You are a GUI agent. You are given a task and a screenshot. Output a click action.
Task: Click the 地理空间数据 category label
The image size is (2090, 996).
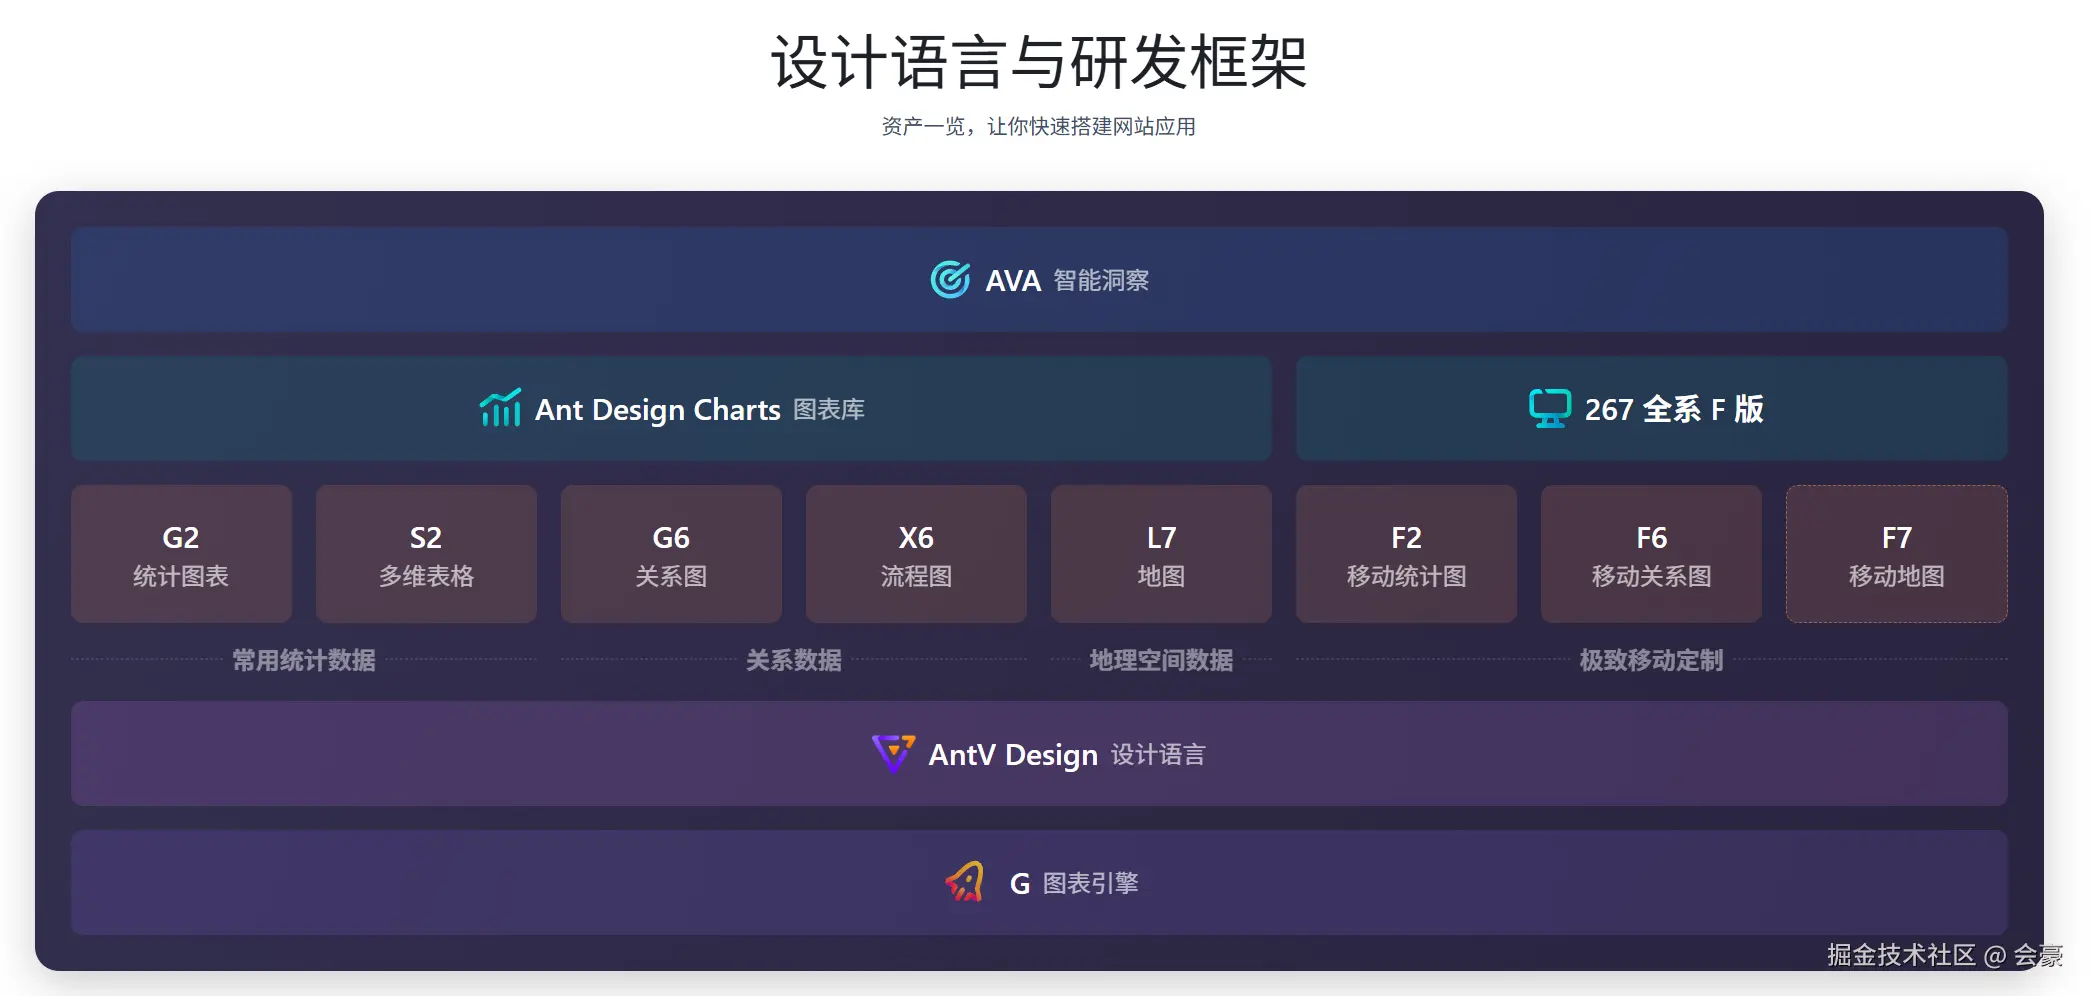click(1161, 660)
